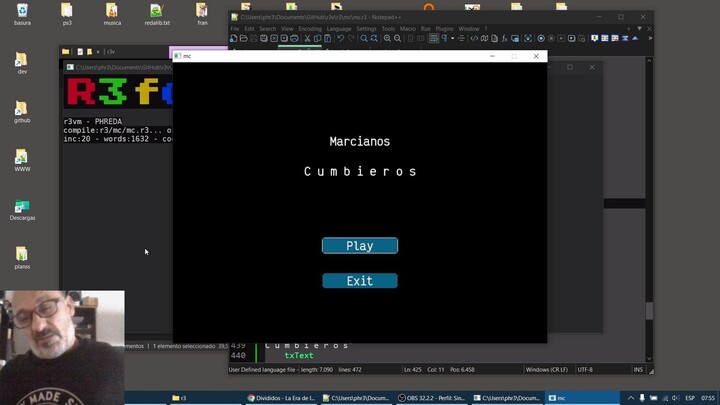Select dev folder shortcut on desktop
This screenshot has height=405, width=720.
pos(22,63)
